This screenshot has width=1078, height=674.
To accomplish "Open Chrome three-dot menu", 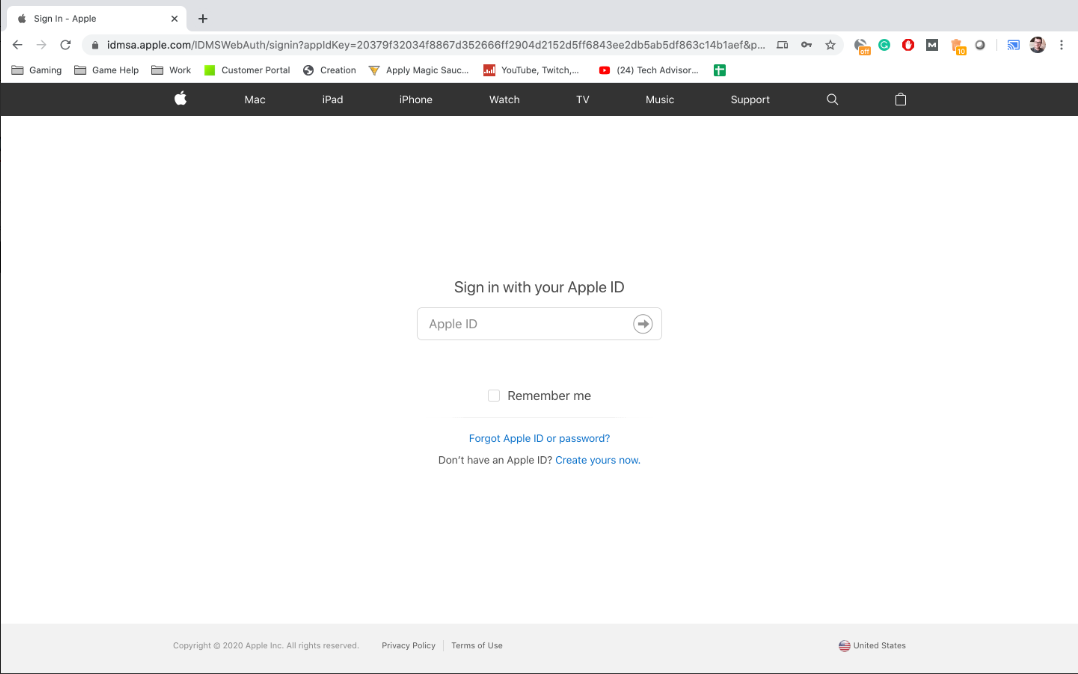I will [1062, 45].
